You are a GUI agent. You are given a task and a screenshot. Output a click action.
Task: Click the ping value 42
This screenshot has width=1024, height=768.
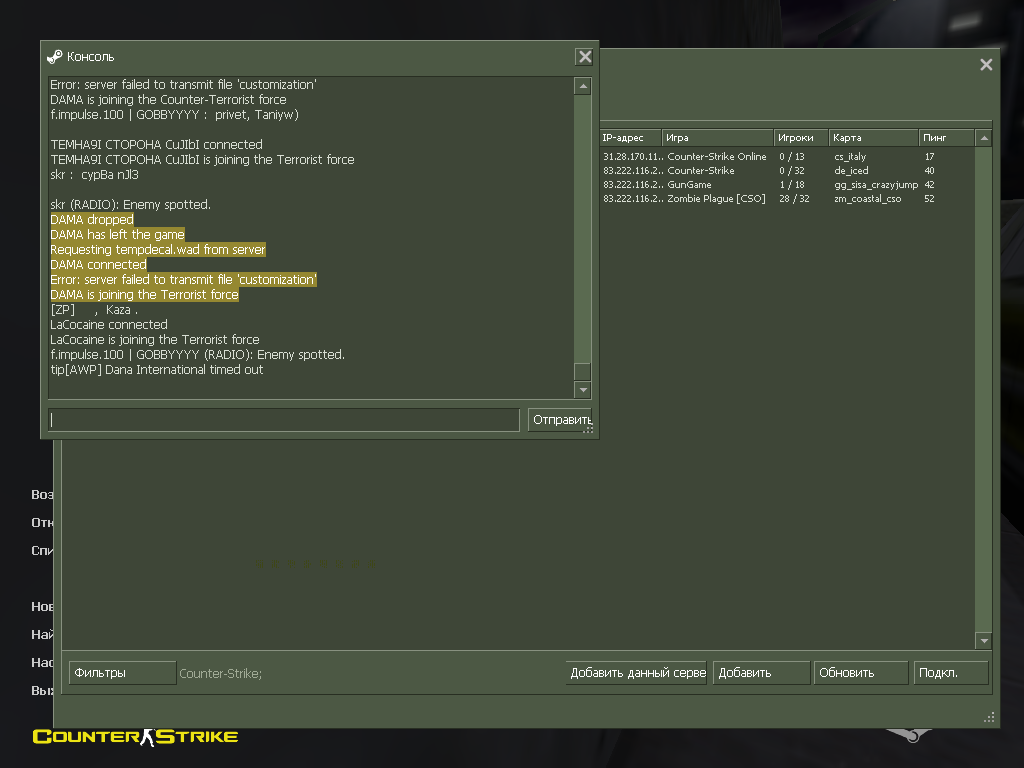click(929, 185)
